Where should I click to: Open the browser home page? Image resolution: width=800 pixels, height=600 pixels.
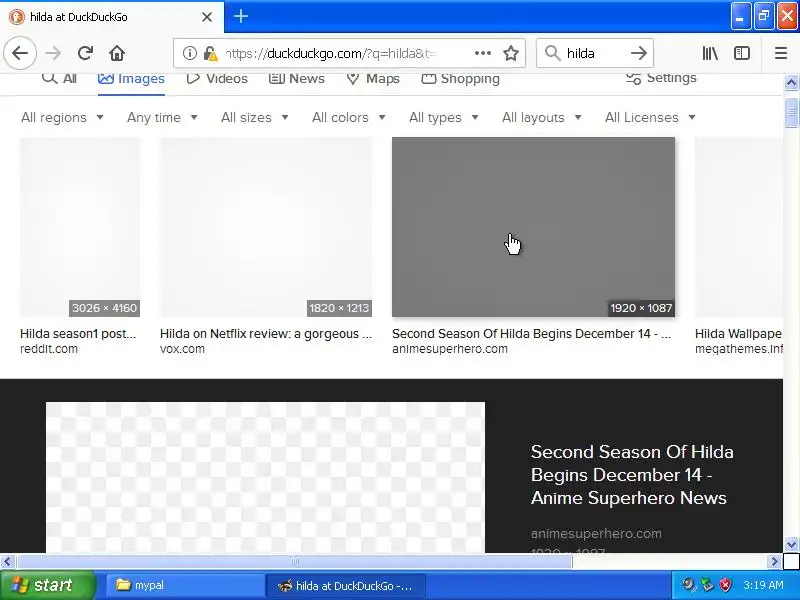click(117, 53)
